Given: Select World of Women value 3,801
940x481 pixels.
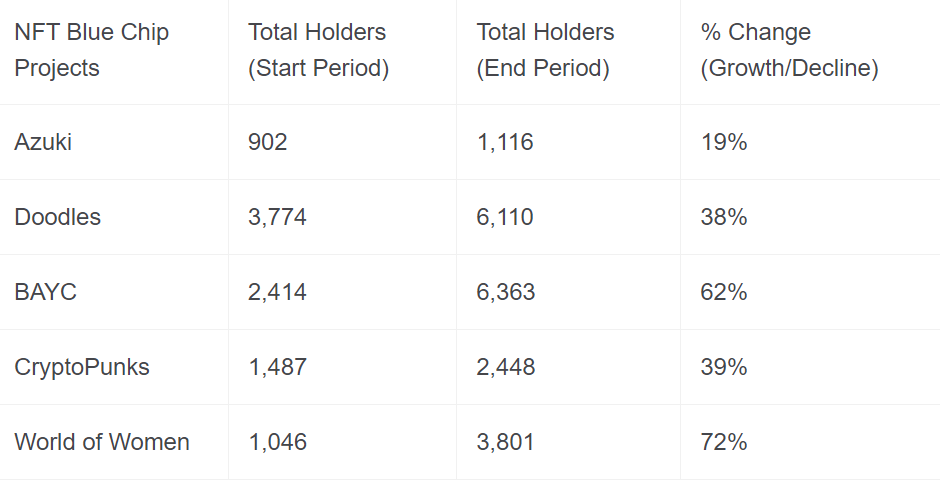Looking at the screenshot, I should click(x=505, y=442).
